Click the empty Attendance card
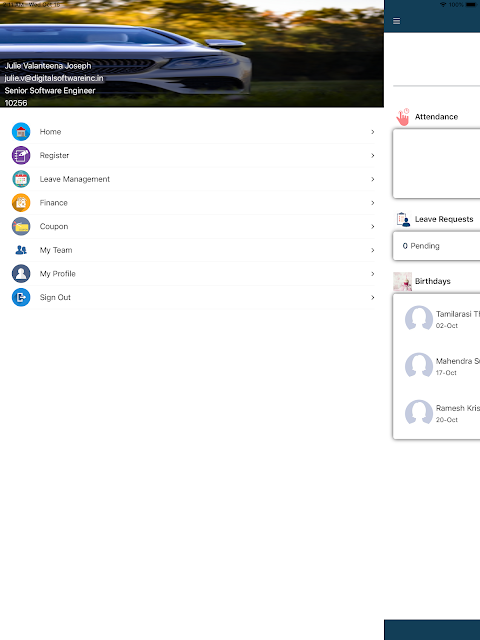The width and height of the screenshot is (480, 640). tap(436, 164)
